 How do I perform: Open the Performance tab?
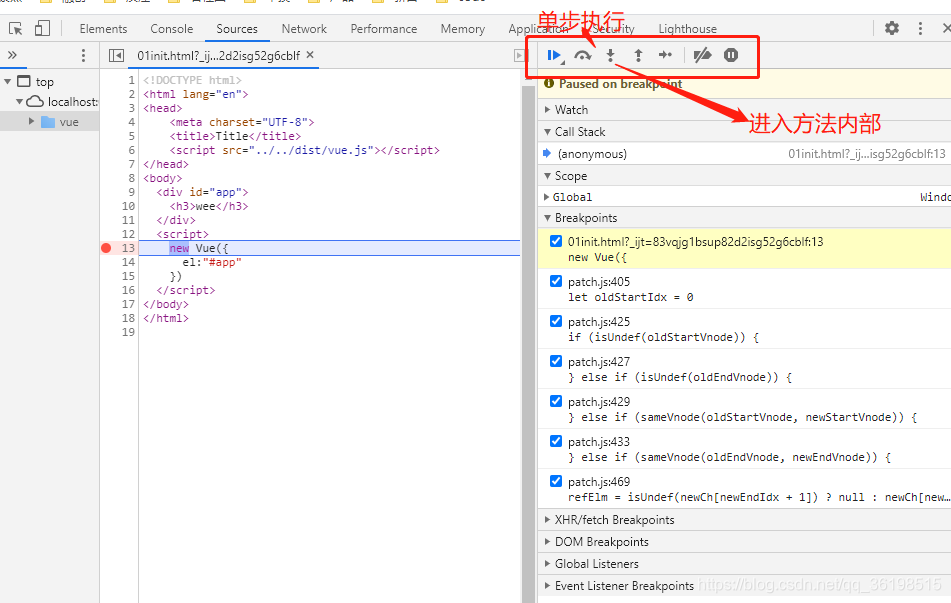[x=383, y=29]
